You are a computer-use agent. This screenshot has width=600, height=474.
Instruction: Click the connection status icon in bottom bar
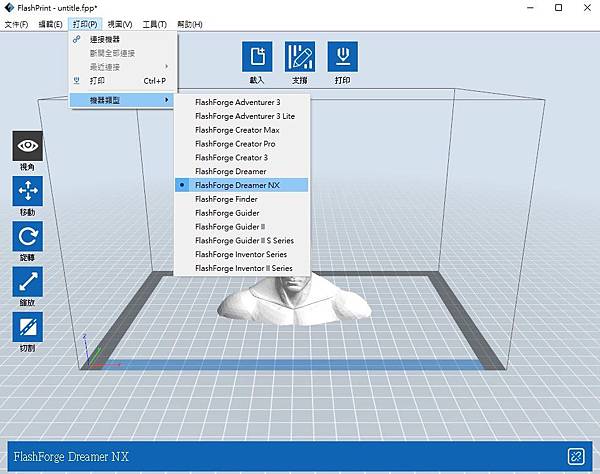click(576, 456)
